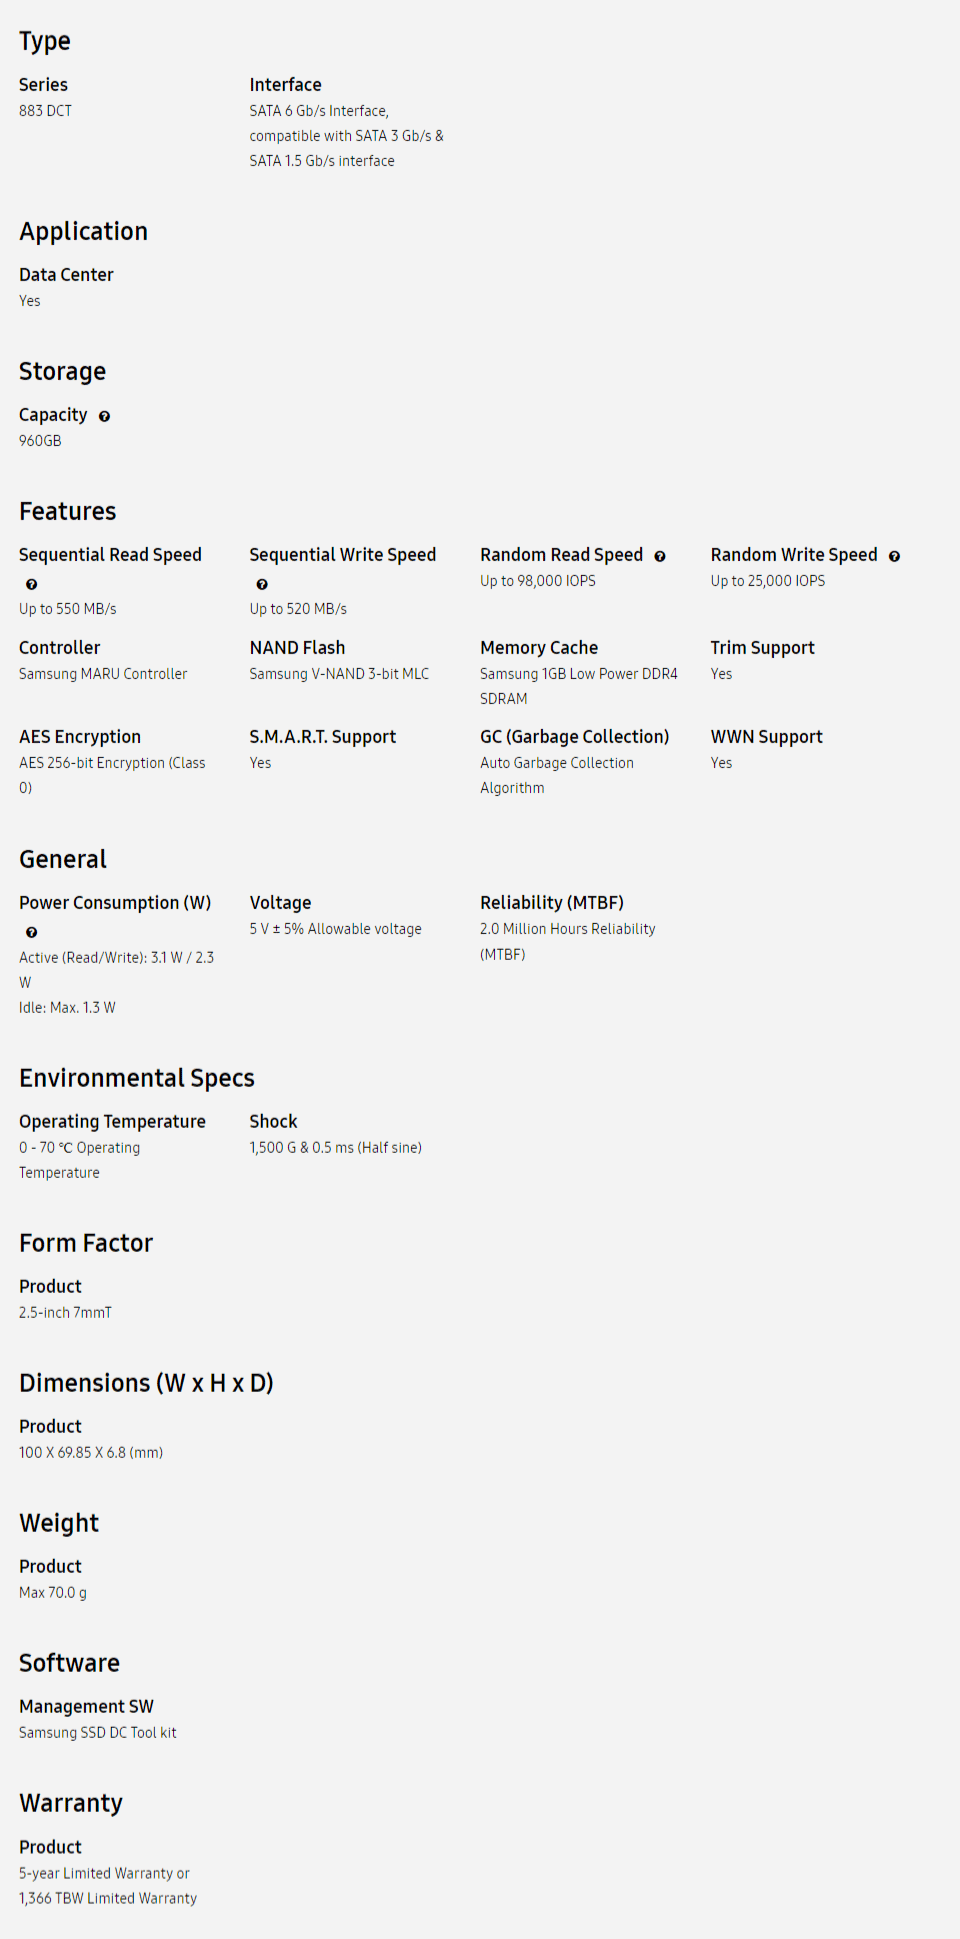Click the Management SW label
Viewport: 960px width, 1939px height.
(86, 1706)
